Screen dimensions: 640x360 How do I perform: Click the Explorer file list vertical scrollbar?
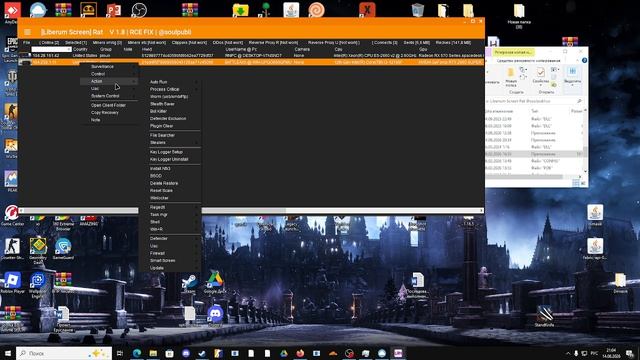pos(585,141)
